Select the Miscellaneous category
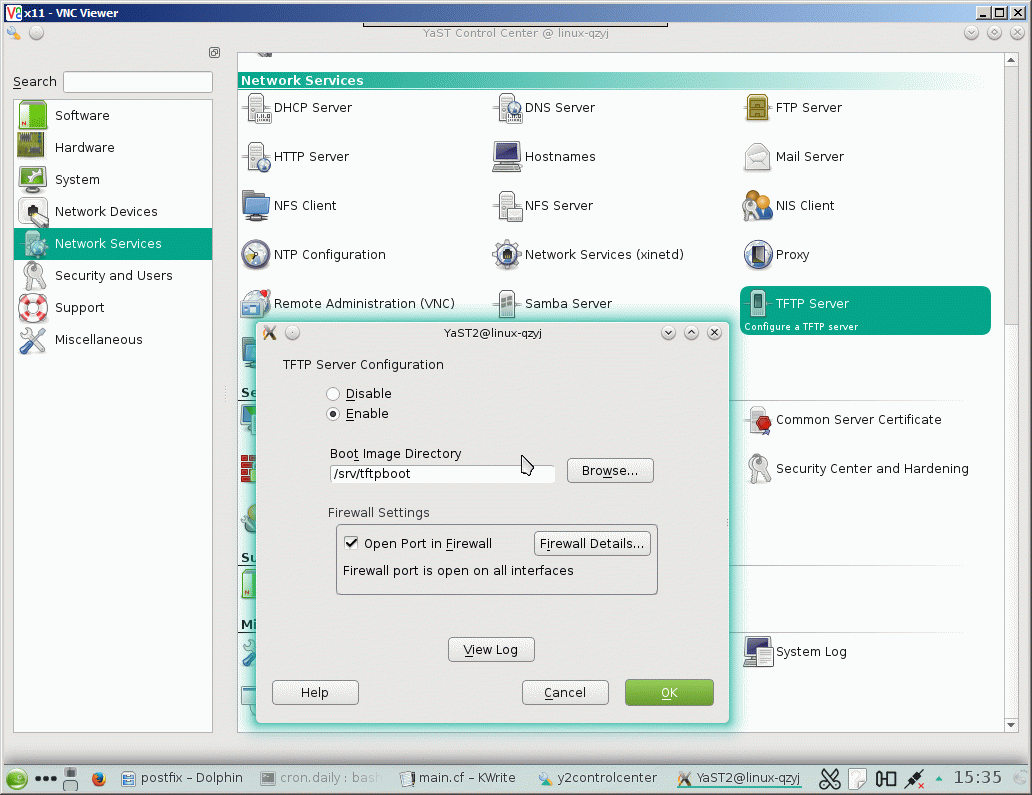Viewport: 1032px width, 795px height. (x=113, y=340)
